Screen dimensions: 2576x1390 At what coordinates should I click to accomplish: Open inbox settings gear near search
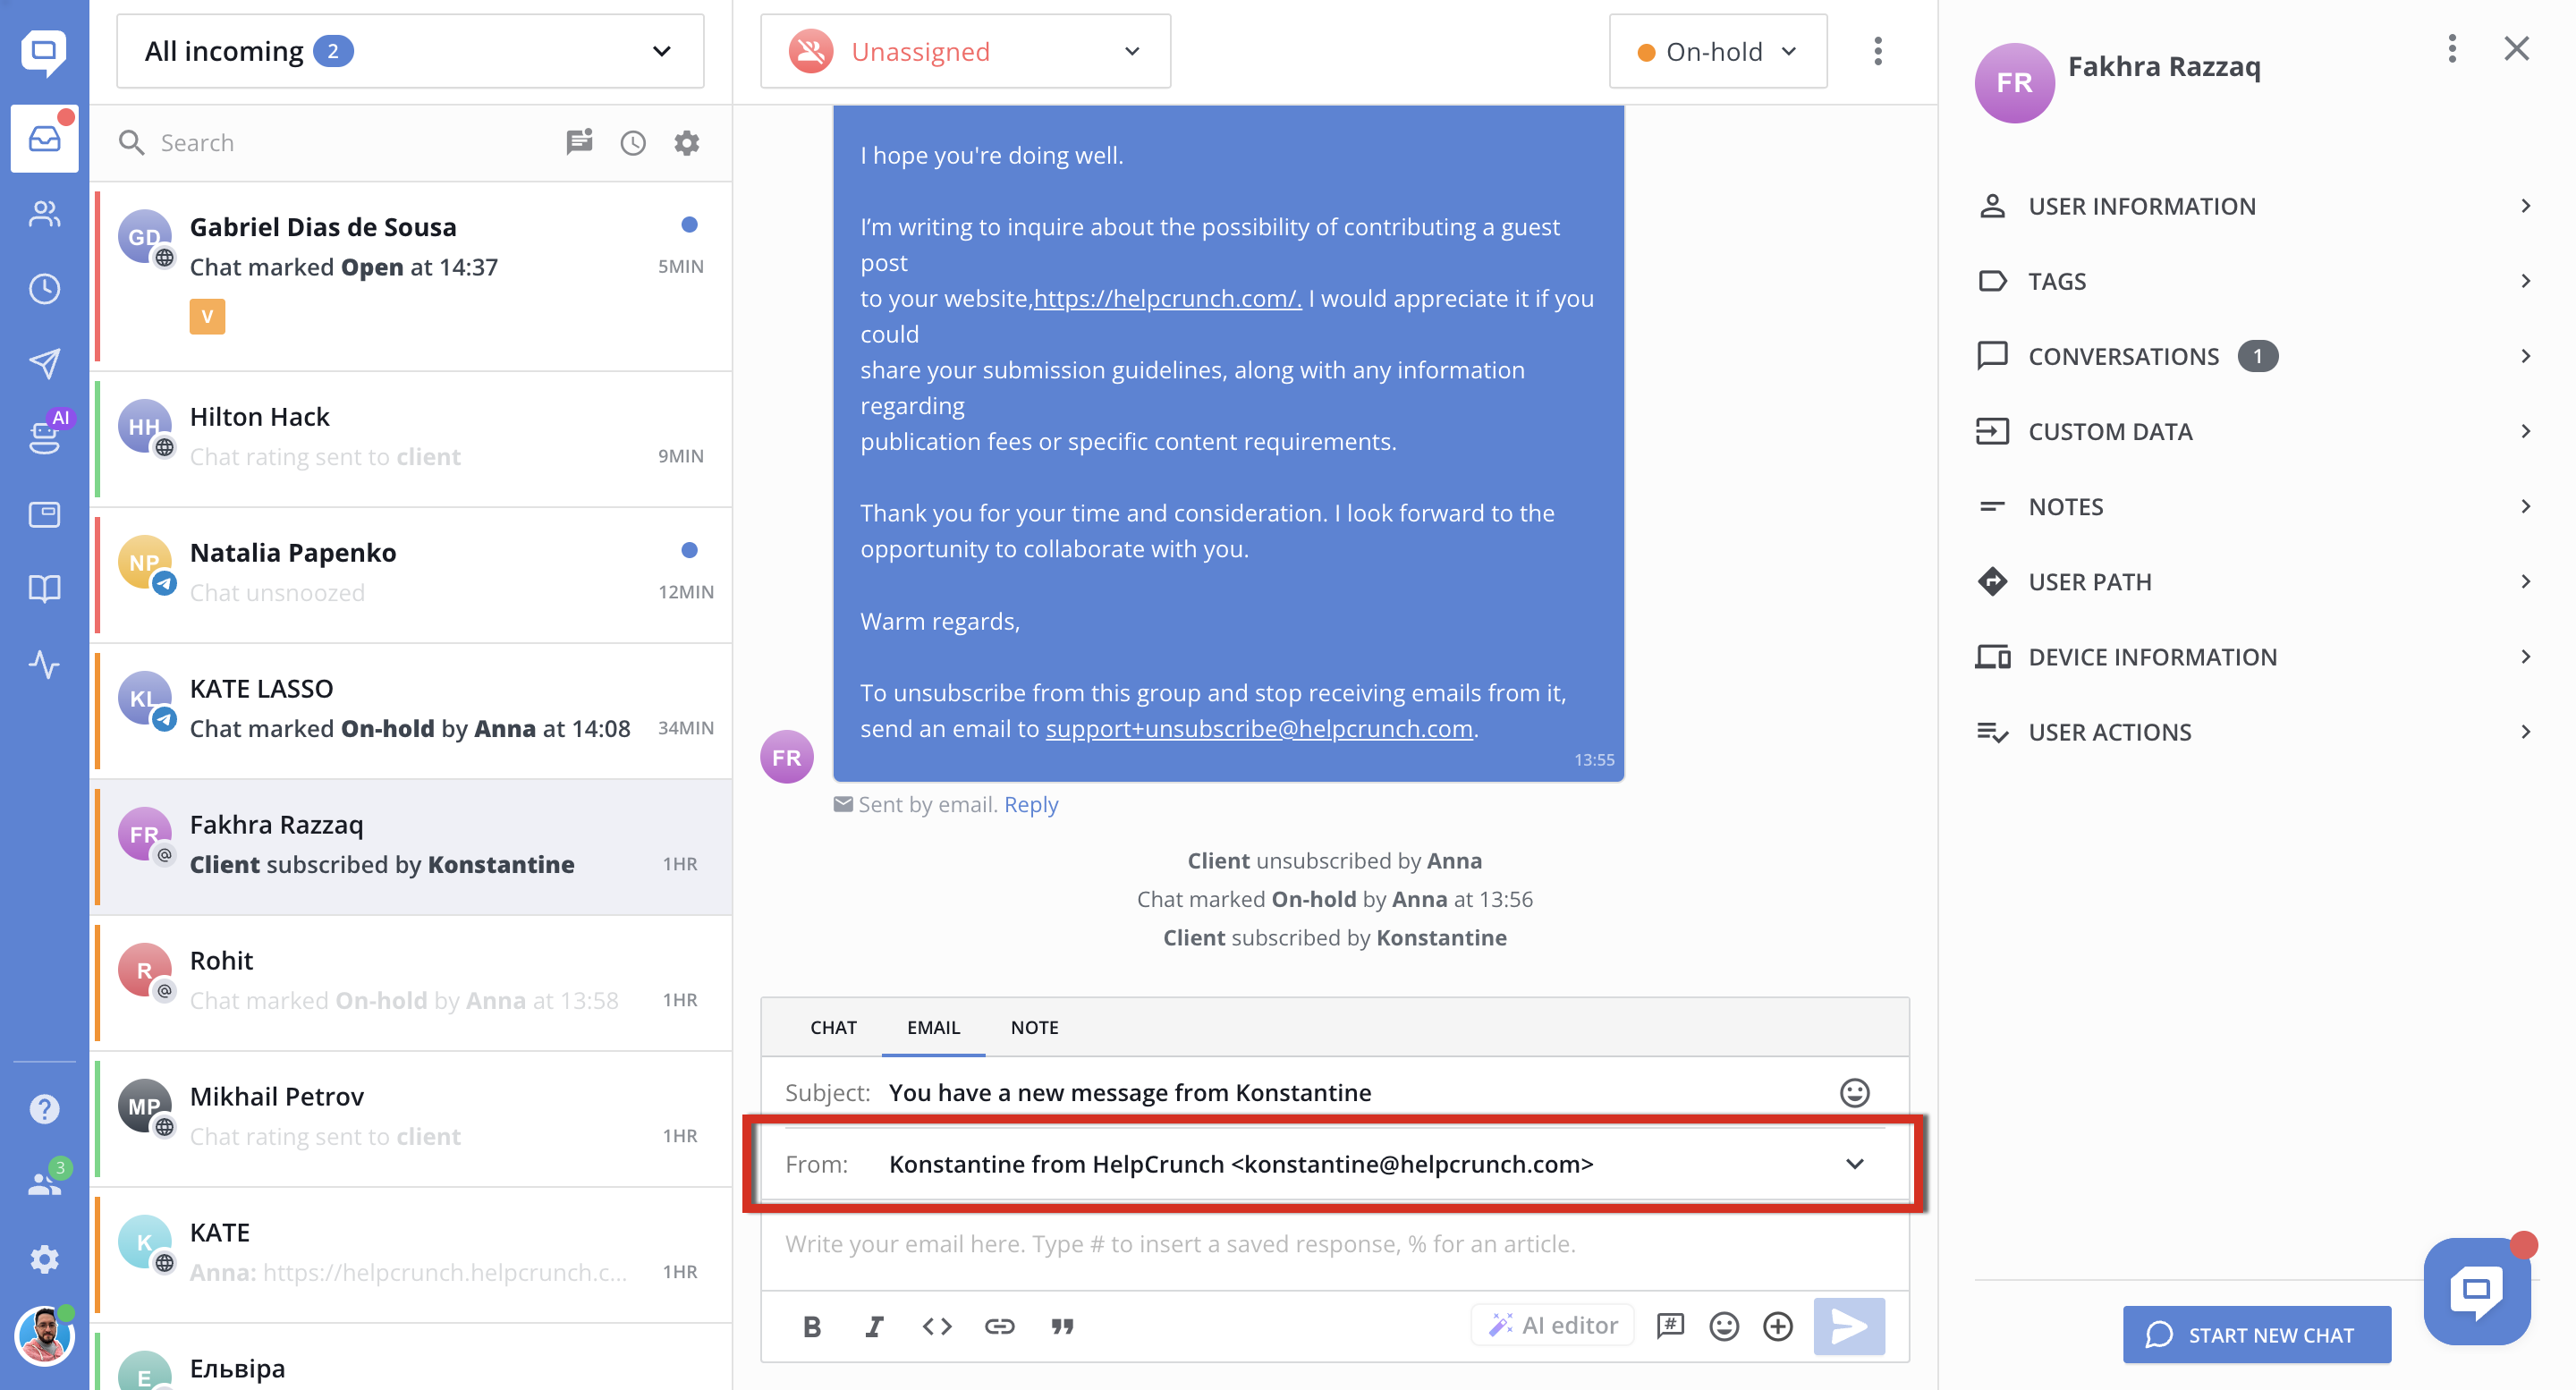click(x=686, y=142)
